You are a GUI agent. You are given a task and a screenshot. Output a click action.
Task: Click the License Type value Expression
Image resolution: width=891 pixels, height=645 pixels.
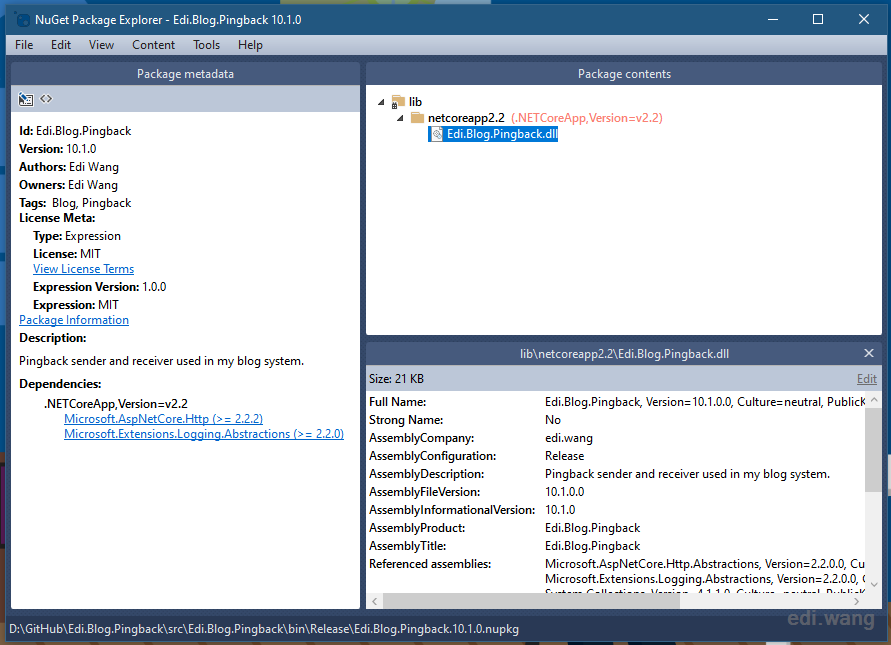[93, 236]
